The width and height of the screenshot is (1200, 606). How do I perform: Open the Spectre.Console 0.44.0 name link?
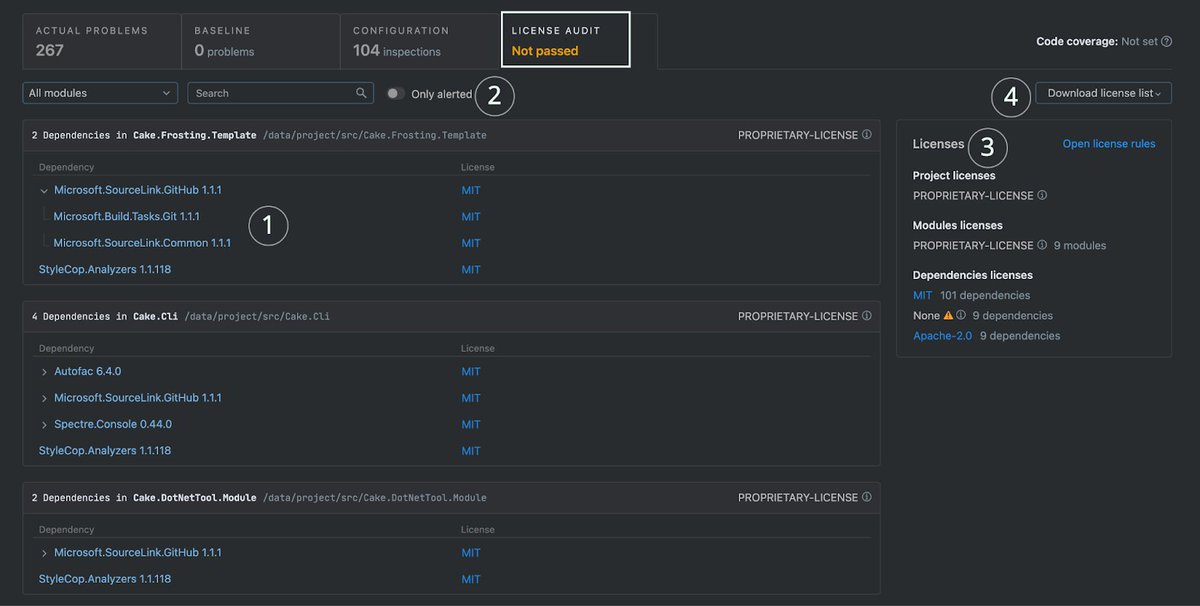113,424
